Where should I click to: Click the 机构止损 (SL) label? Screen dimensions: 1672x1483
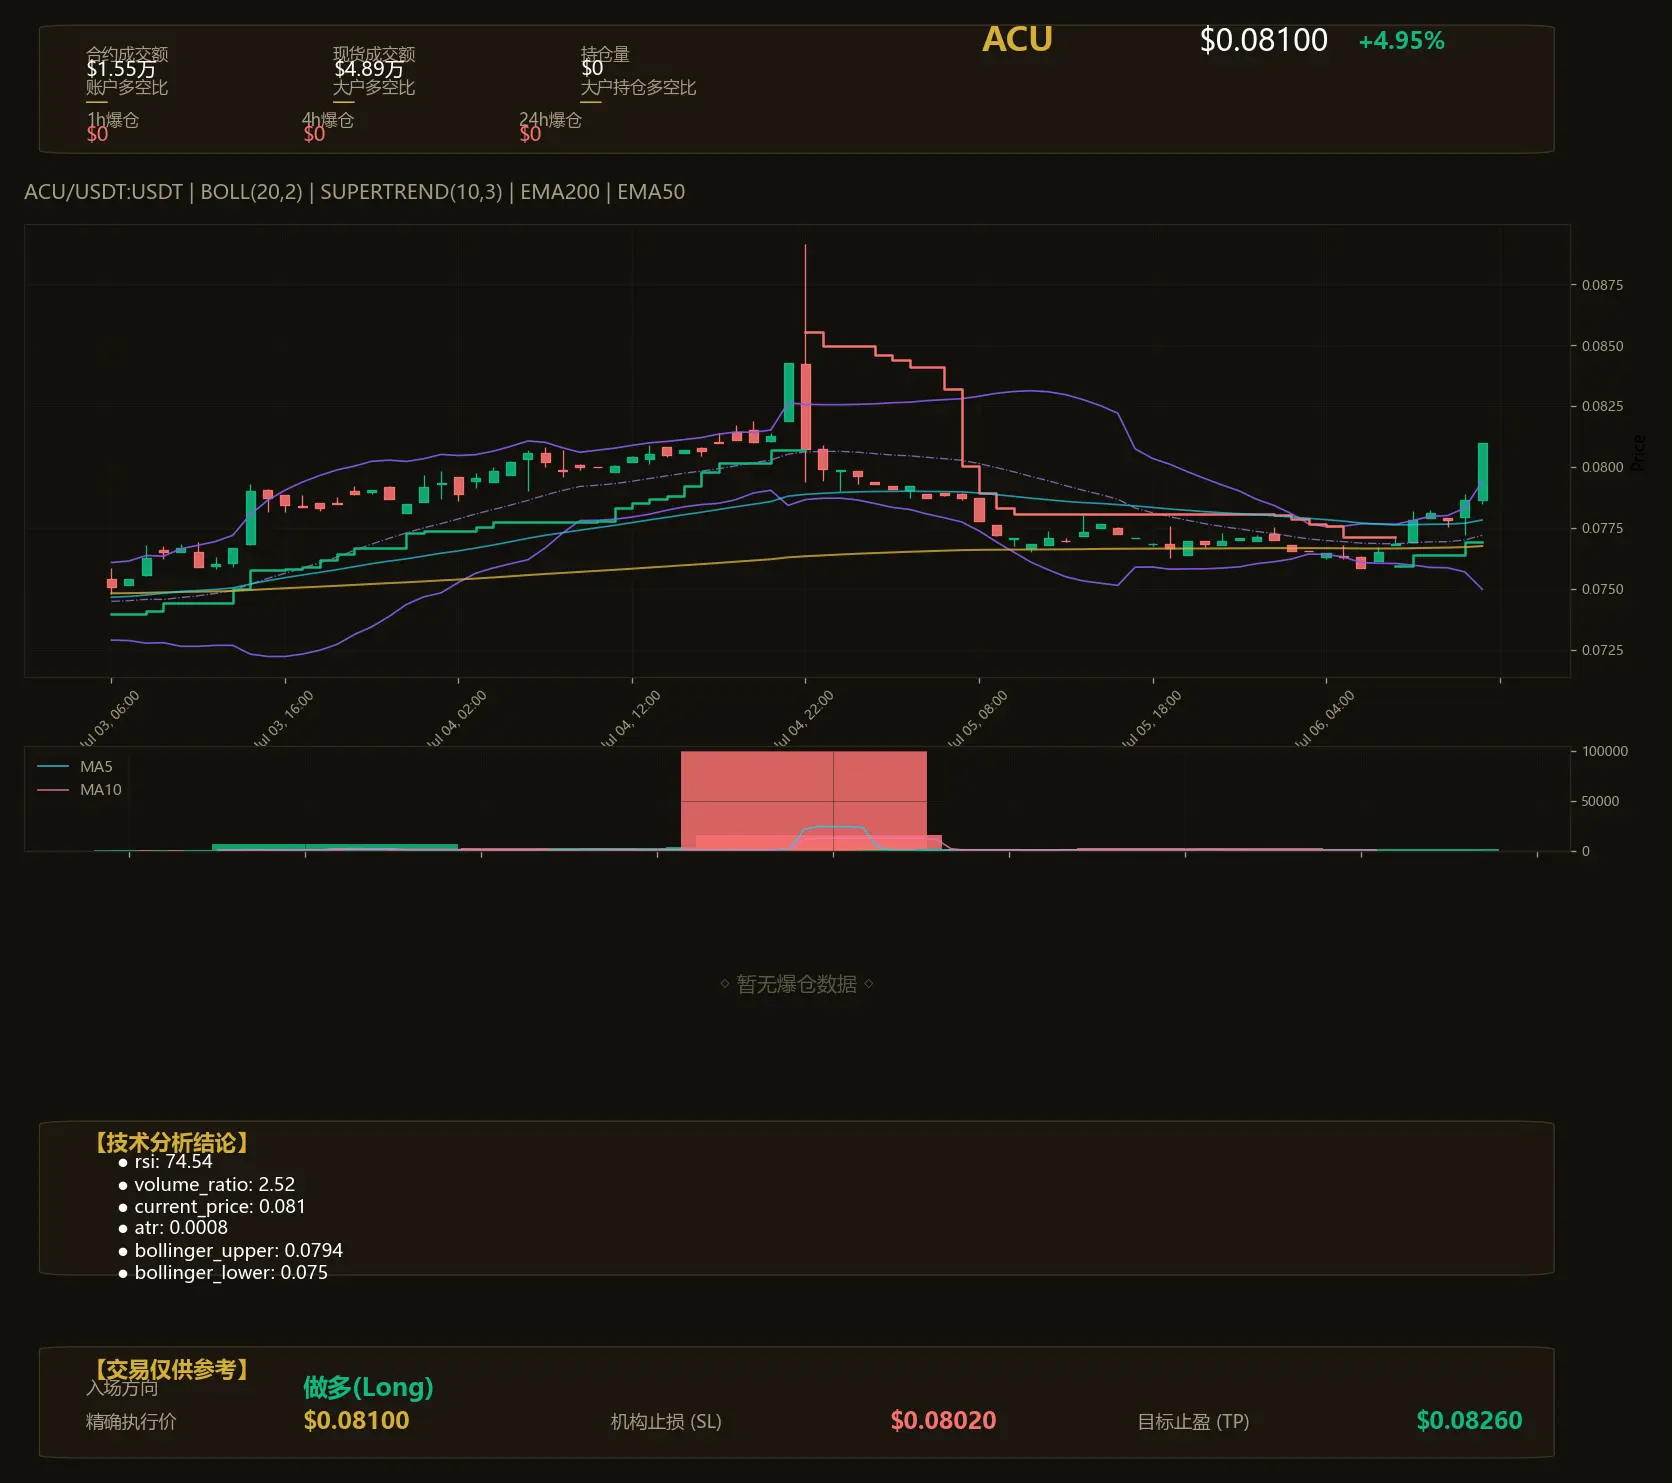[666, 1421]
